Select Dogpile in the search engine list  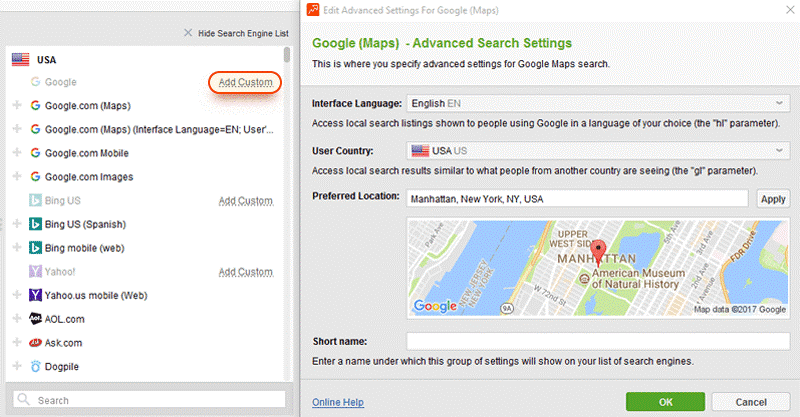(64, 367)
